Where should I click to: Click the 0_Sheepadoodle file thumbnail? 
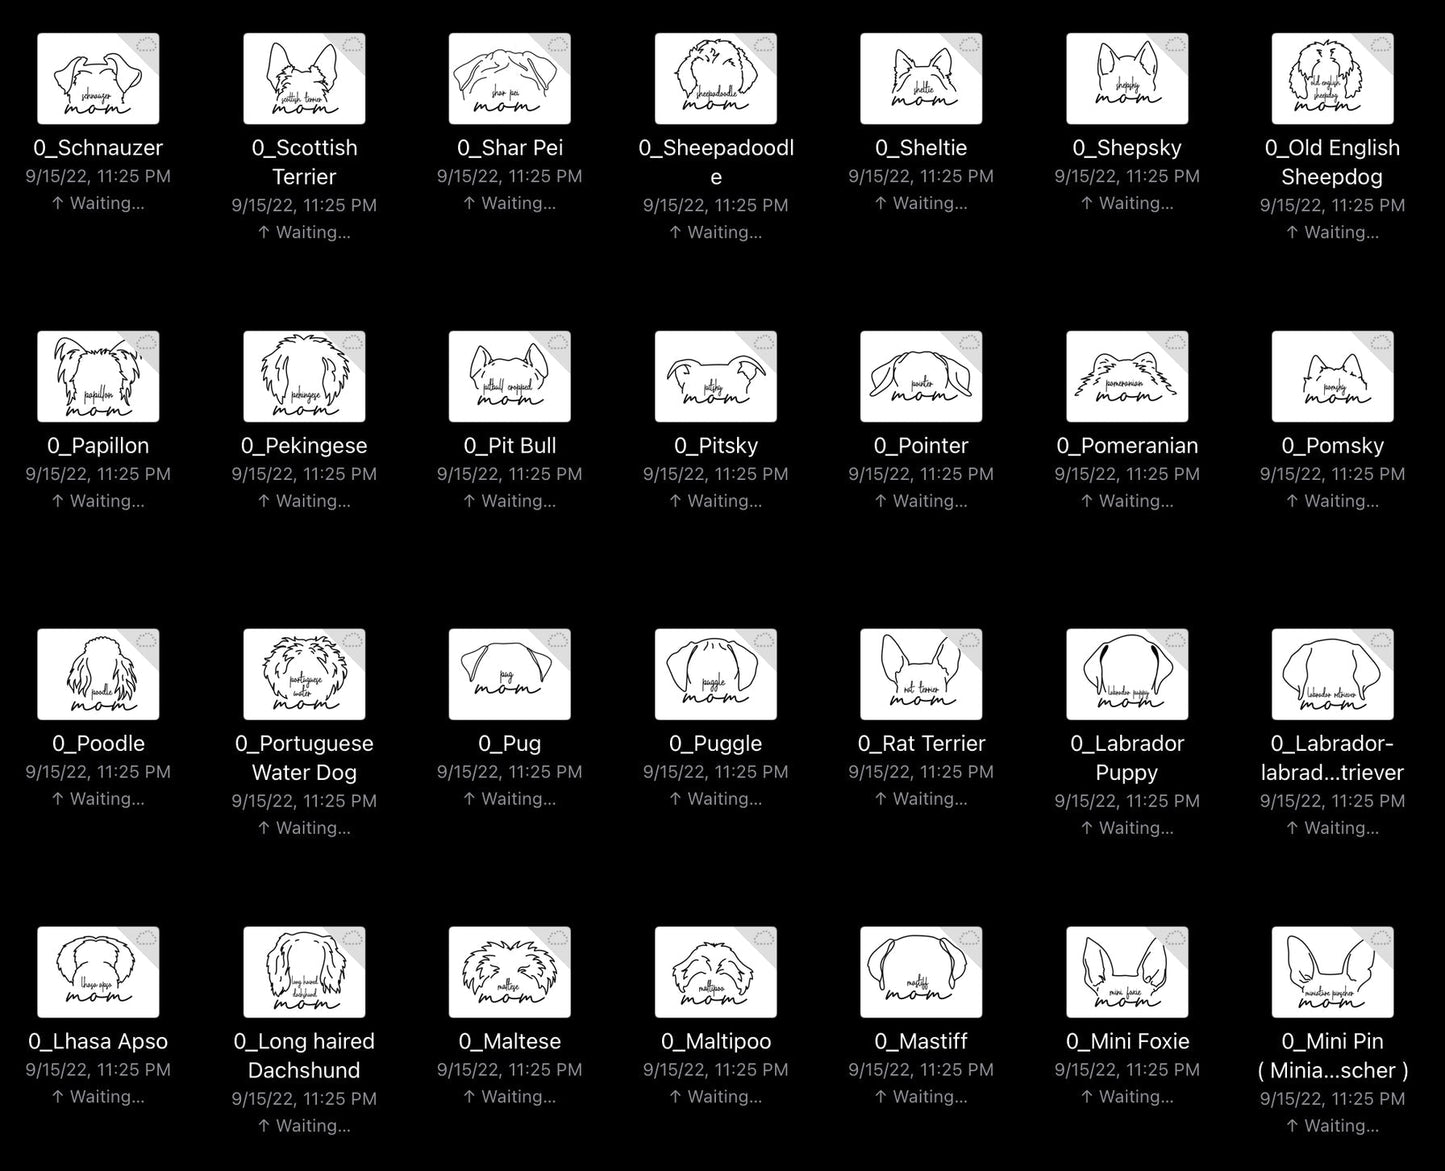click(715, 79)
